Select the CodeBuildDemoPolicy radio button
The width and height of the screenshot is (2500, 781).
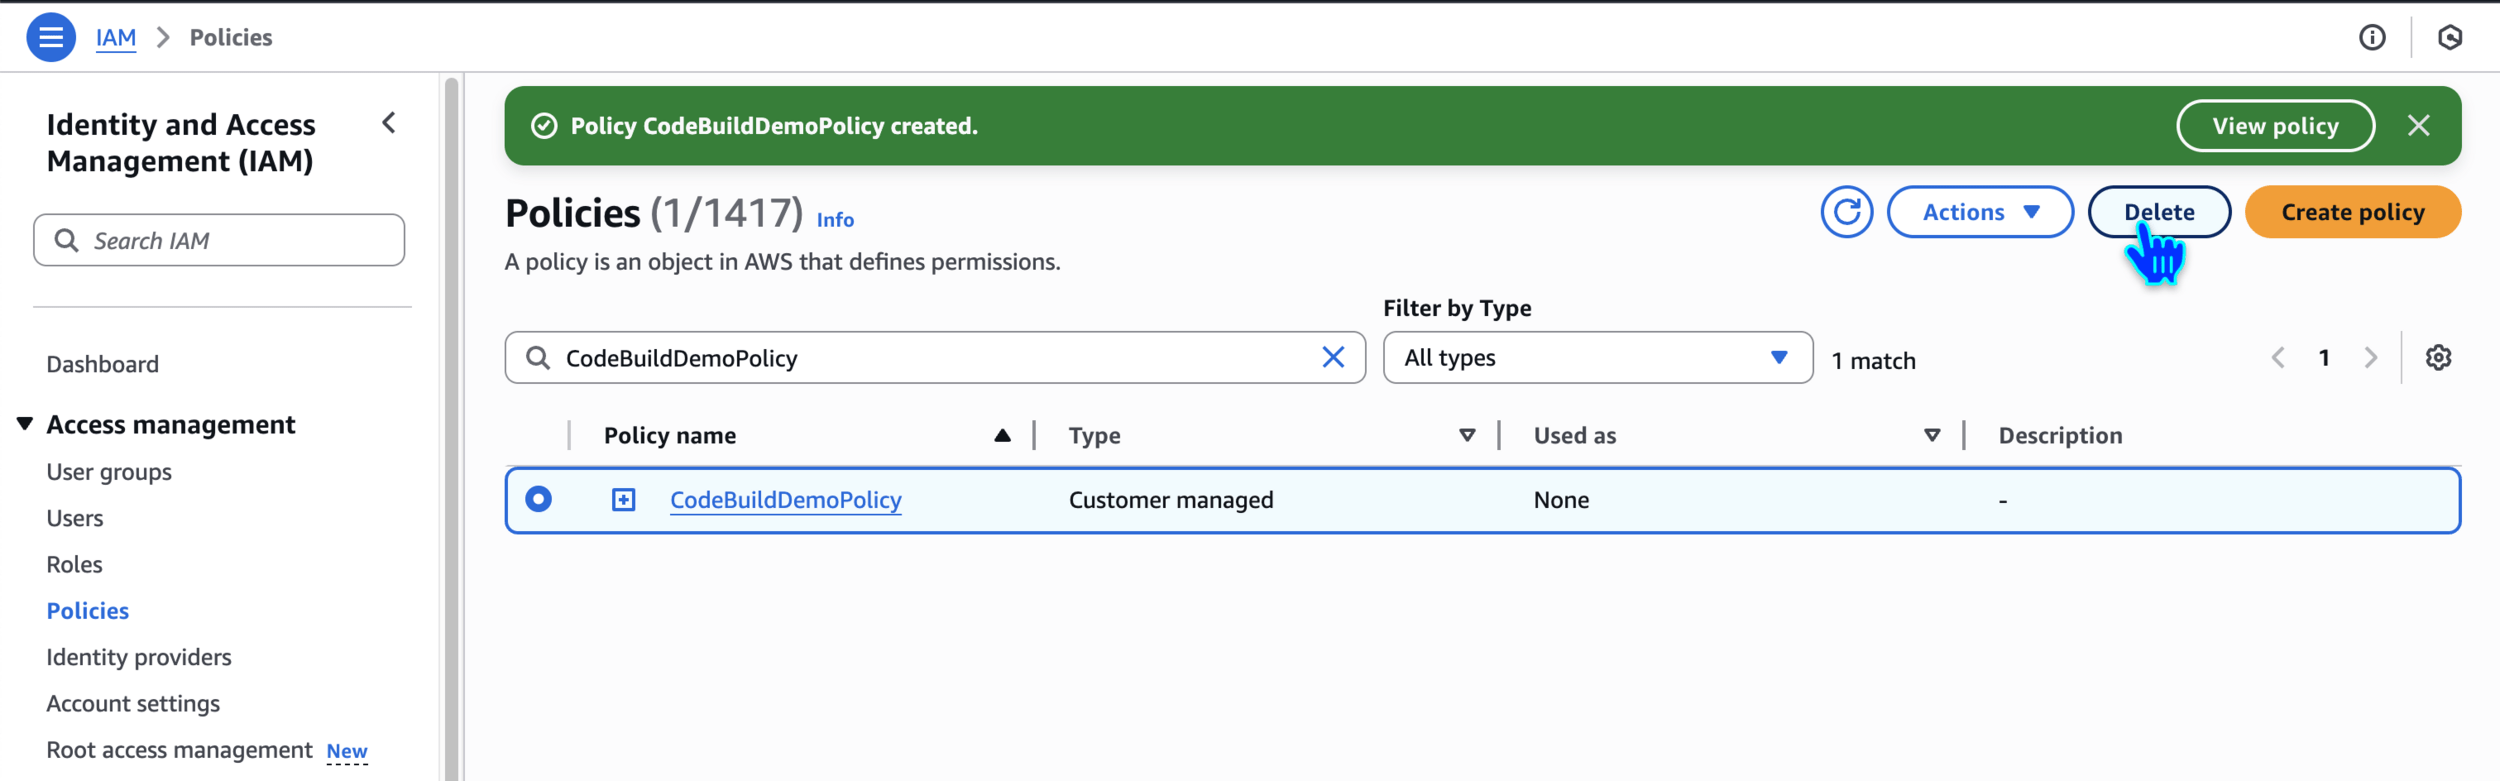coord(538,499)
